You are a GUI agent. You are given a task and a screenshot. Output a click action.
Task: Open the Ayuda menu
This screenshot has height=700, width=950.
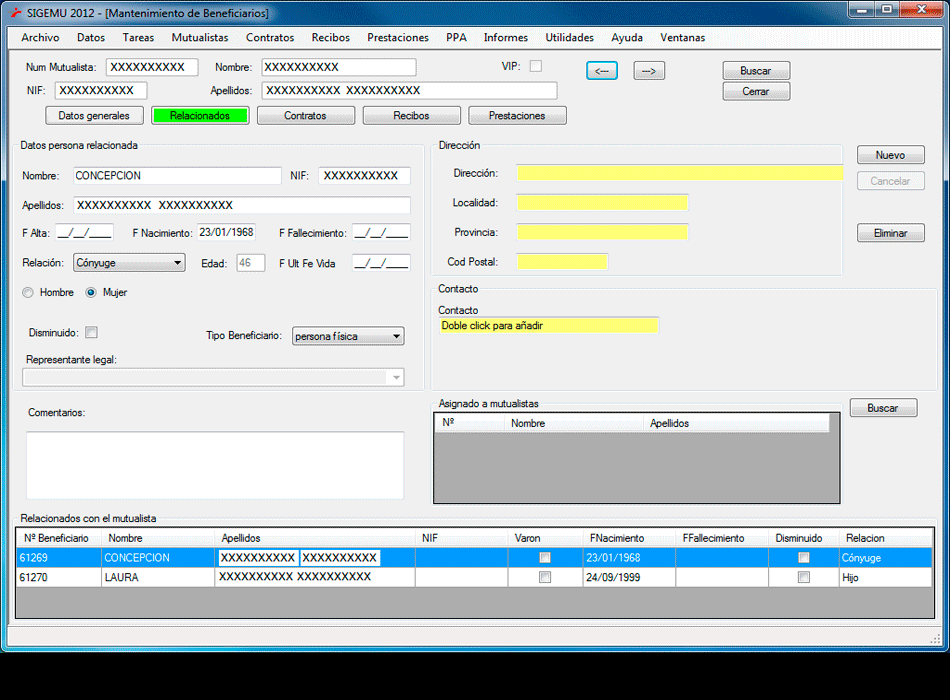627,38
